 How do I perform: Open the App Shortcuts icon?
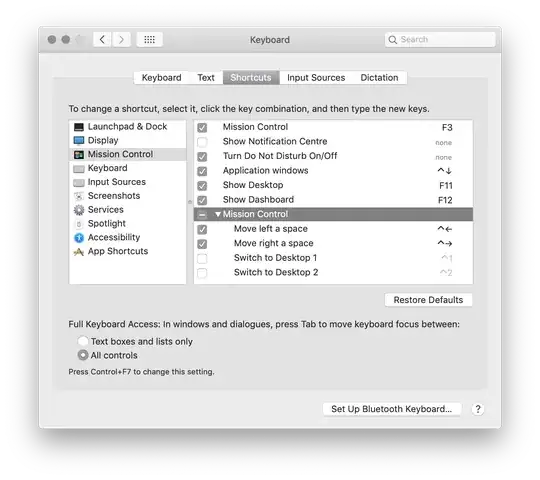[79, 252]
